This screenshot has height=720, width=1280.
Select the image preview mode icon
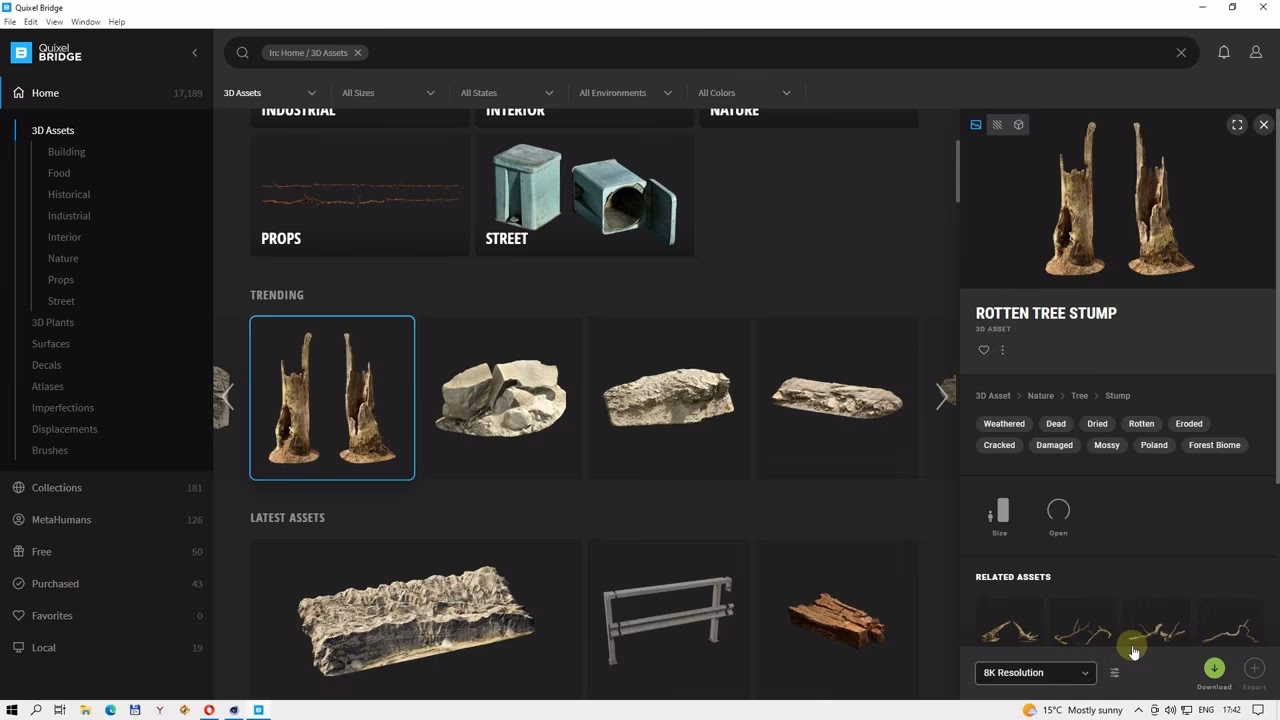pos(976,125)
